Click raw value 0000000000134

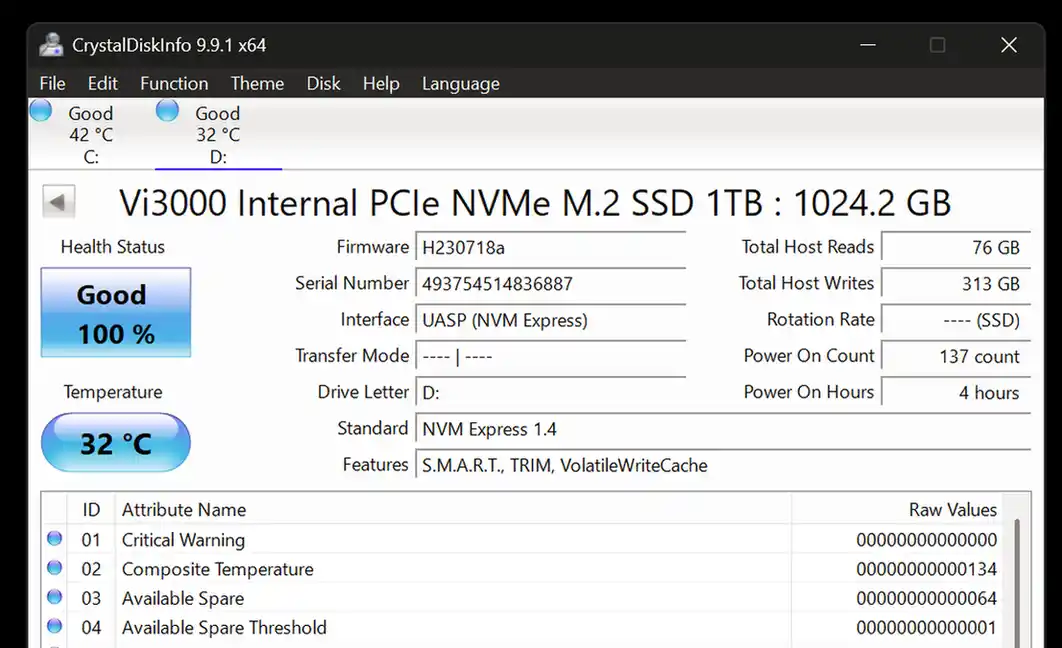(927, 569)
